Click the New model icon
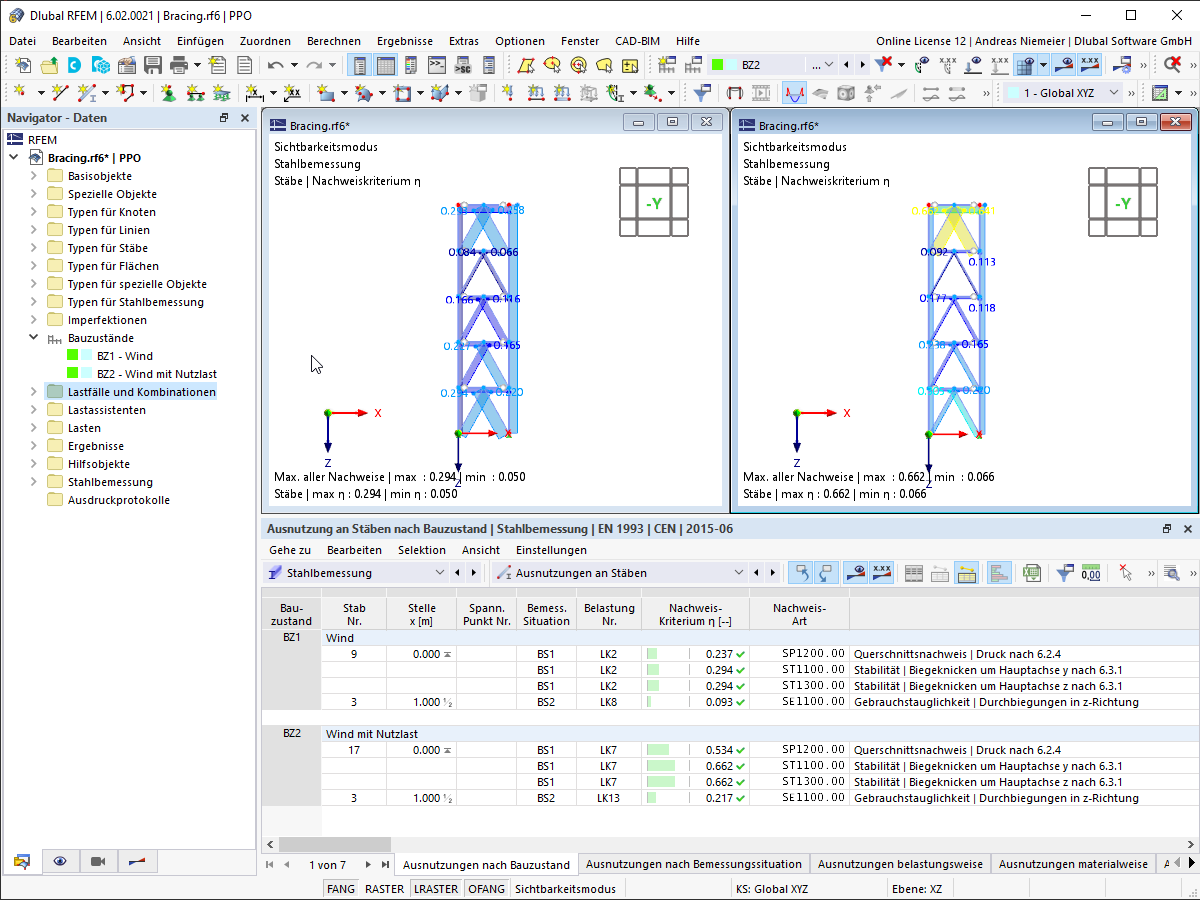Image resolution: width=1200 pixels, height=900 pixels. 23,65
